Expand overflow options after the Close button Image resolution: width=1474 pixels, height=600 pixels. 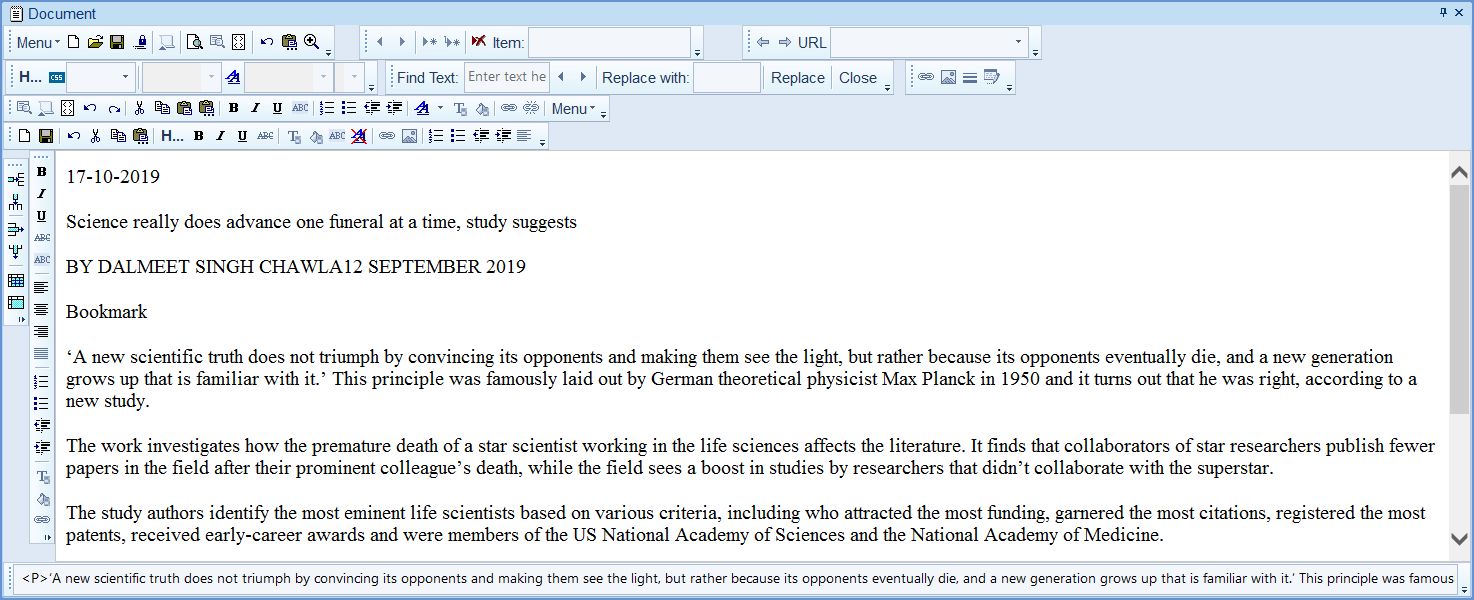click(x=888, y=89)
